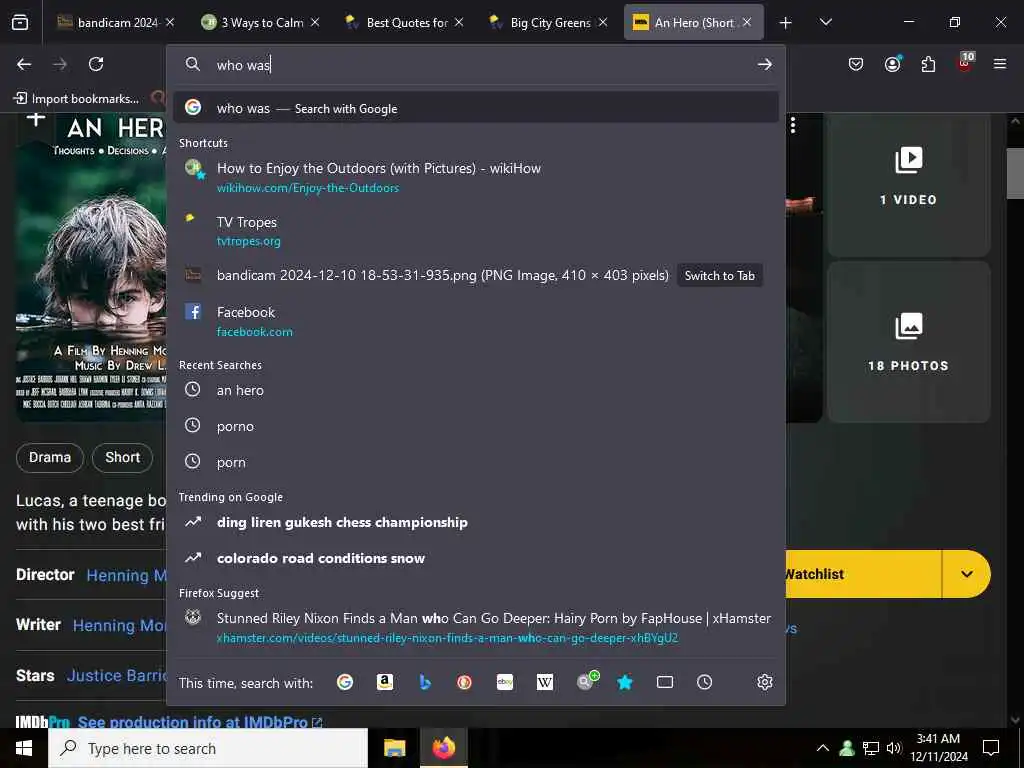Select recent search 'an hero'
This screenshot has width=1024, height=768.
click(x=476, y=390)
